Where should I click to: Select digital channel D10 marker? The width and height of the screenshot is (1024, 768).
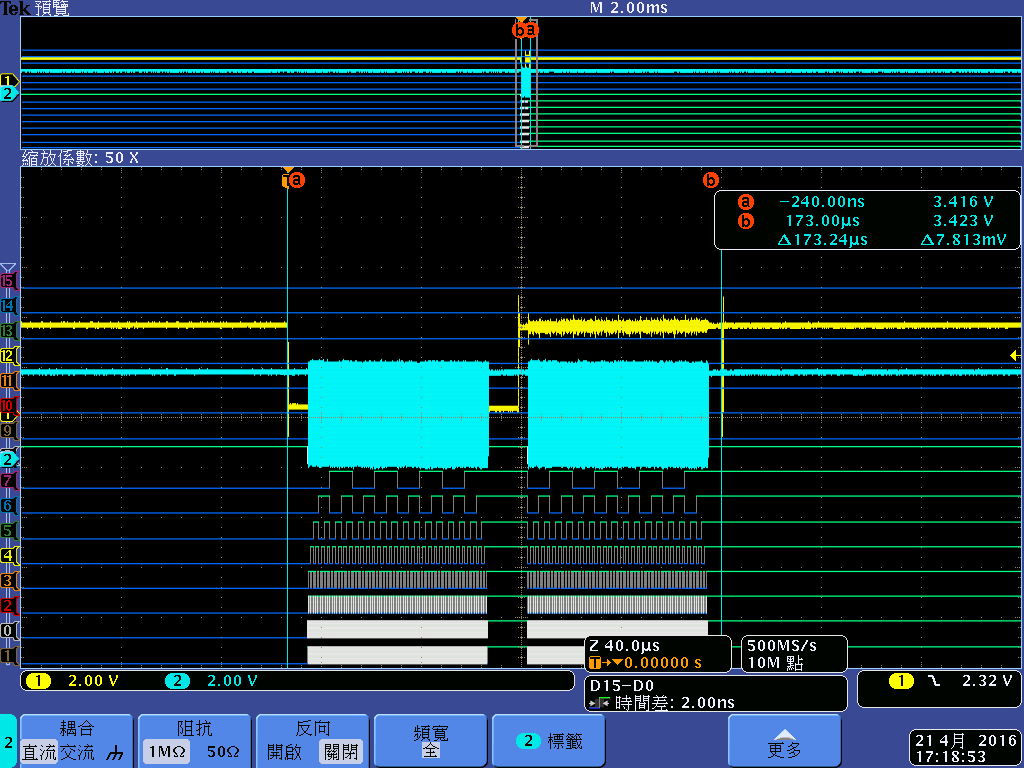tap(8, 406)
